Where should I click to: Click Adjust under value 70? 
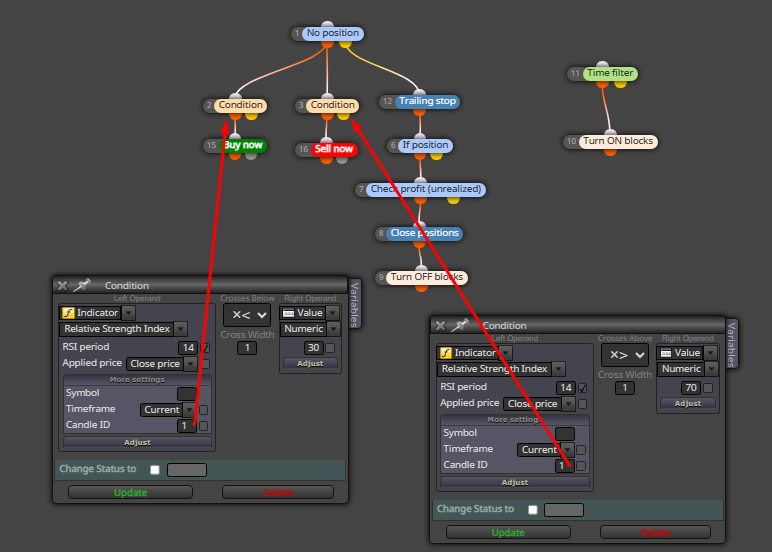pyautogui.click(x=688, y=403)
